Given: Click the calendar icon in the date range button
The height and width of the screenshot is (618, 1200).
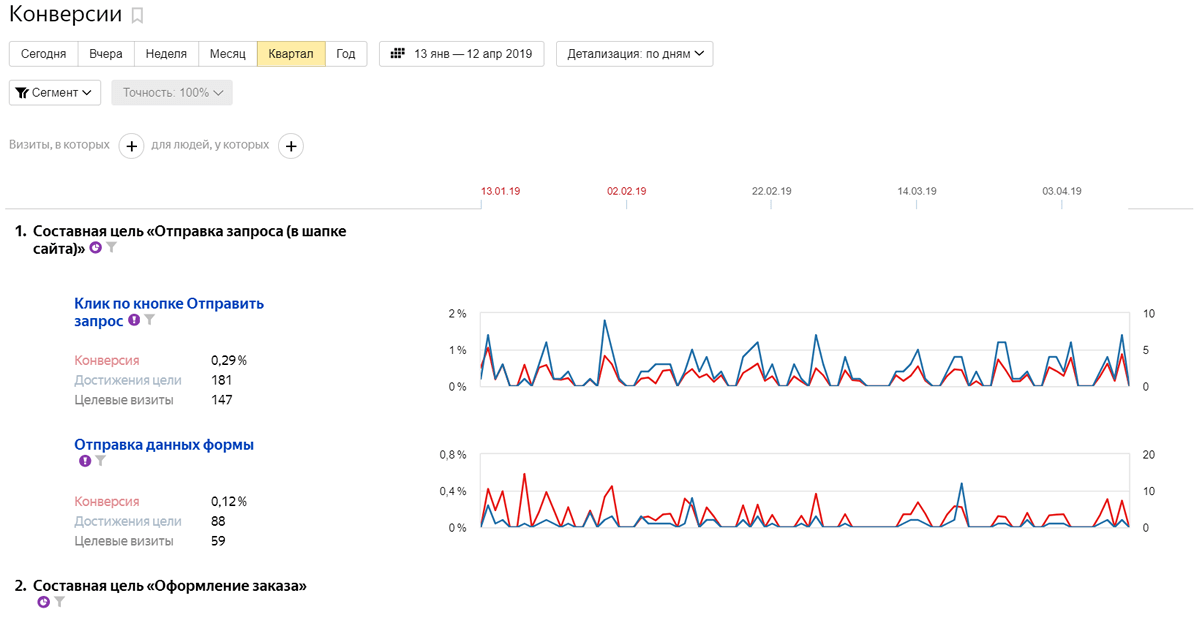Looking at the screenshot, I should [x=397, y=53].
